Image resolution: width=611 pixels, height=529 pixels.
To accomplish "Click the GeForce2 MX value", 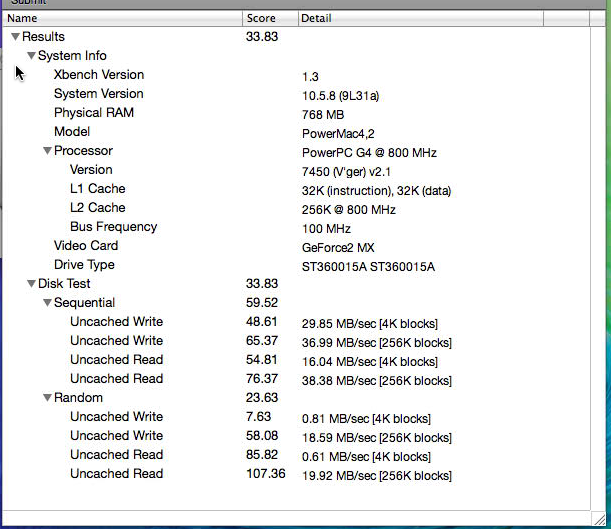I will point(338,248).
